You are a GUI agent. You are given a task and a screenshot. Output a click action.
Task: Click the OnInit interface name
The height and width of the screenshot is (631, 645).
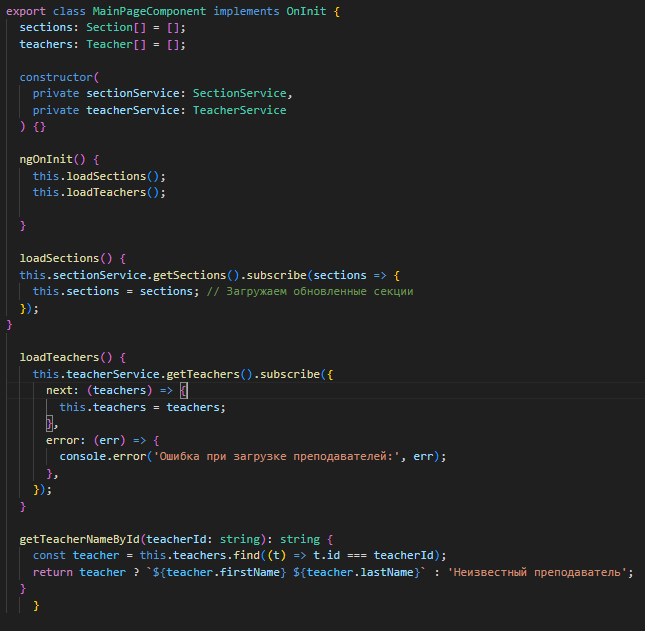306,12
